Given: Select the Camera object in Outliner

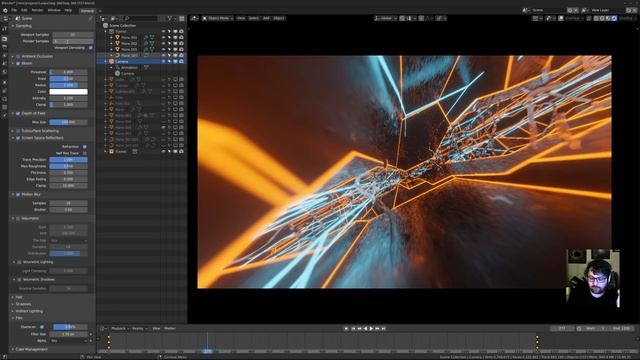Looking at the screenshot, I should (122, 62).
